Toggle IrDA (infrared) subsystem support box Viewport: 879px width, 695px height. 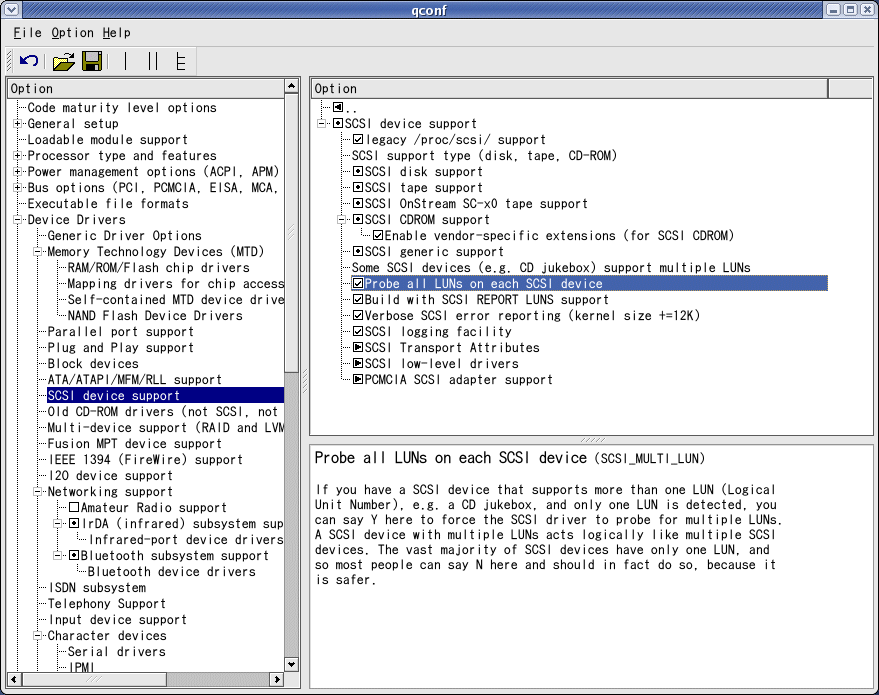point(74,523)
